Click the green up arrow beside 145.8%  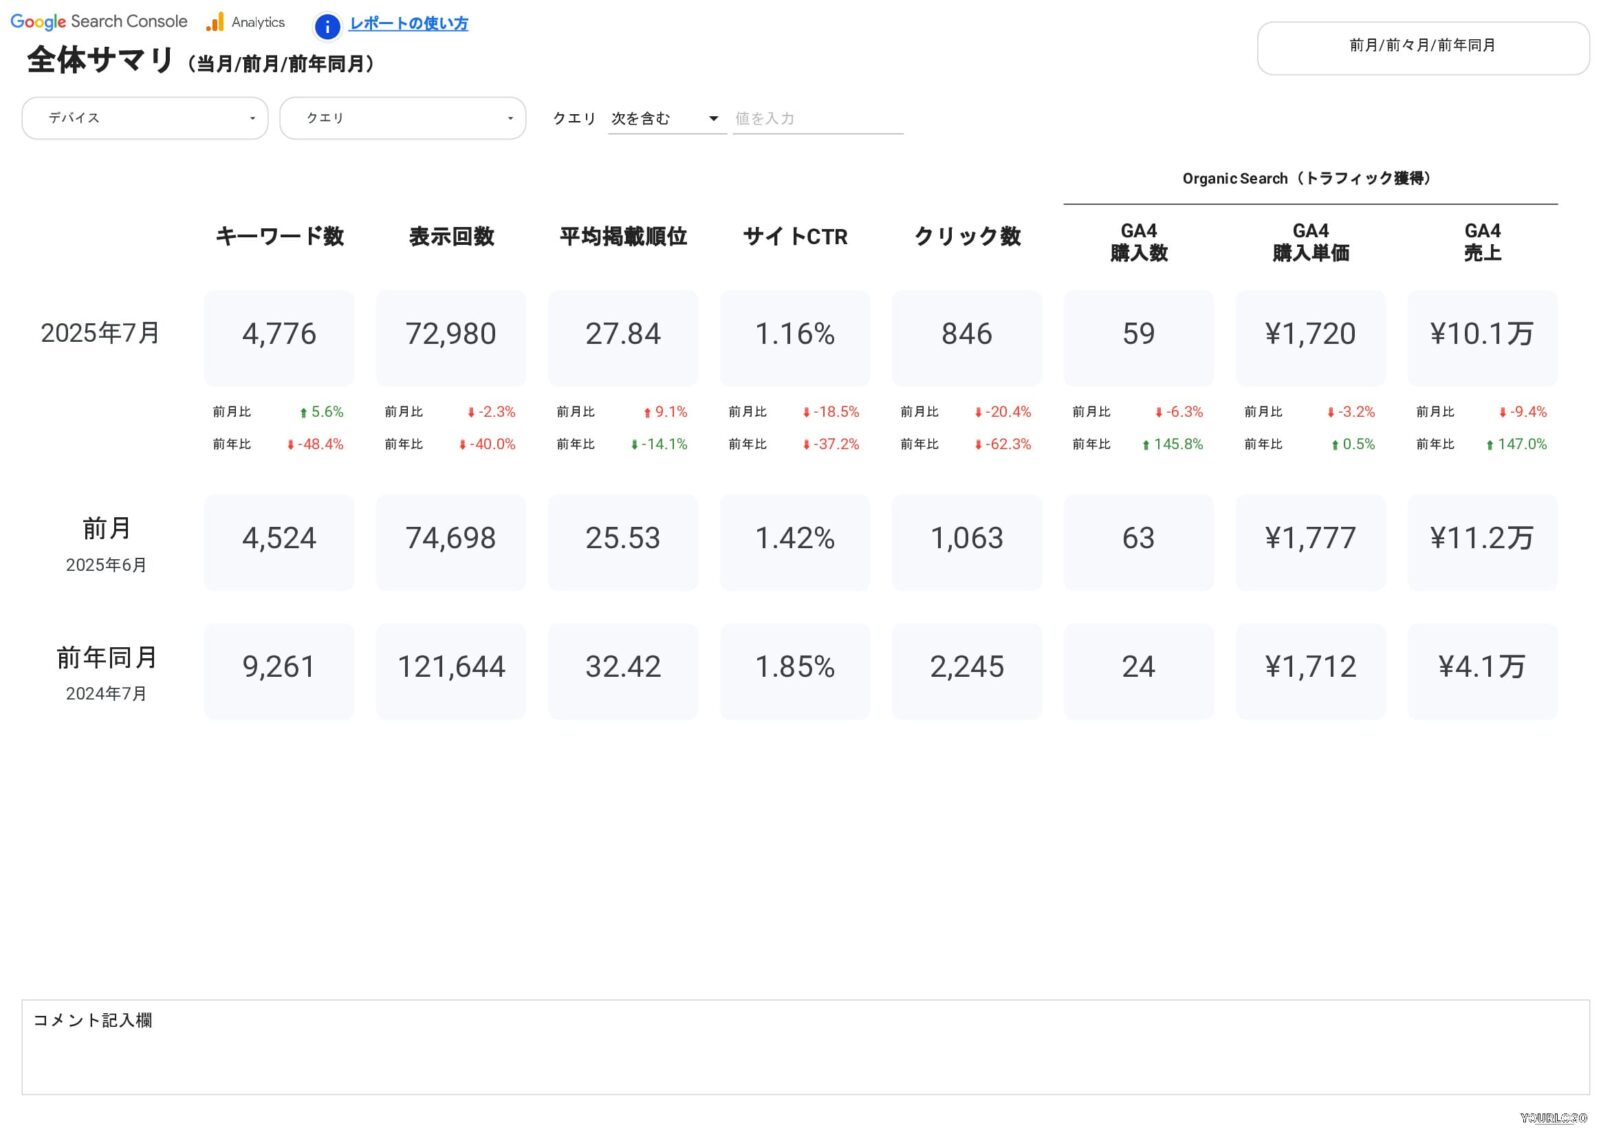(x=1146, y=445)
